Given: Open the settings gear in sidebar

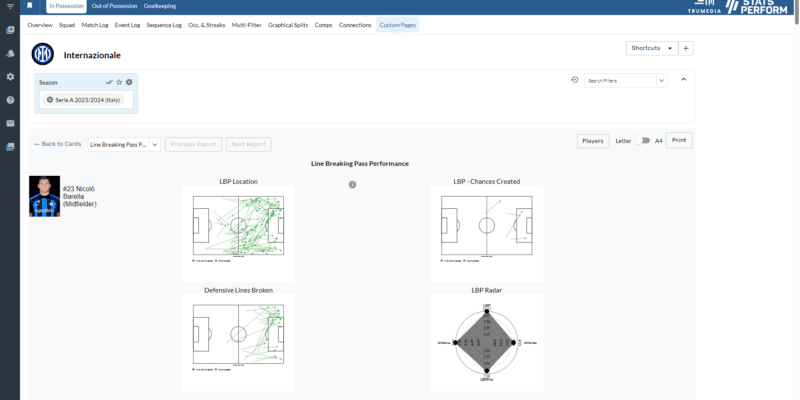Looking at the screenshot, I should point(10,77).
